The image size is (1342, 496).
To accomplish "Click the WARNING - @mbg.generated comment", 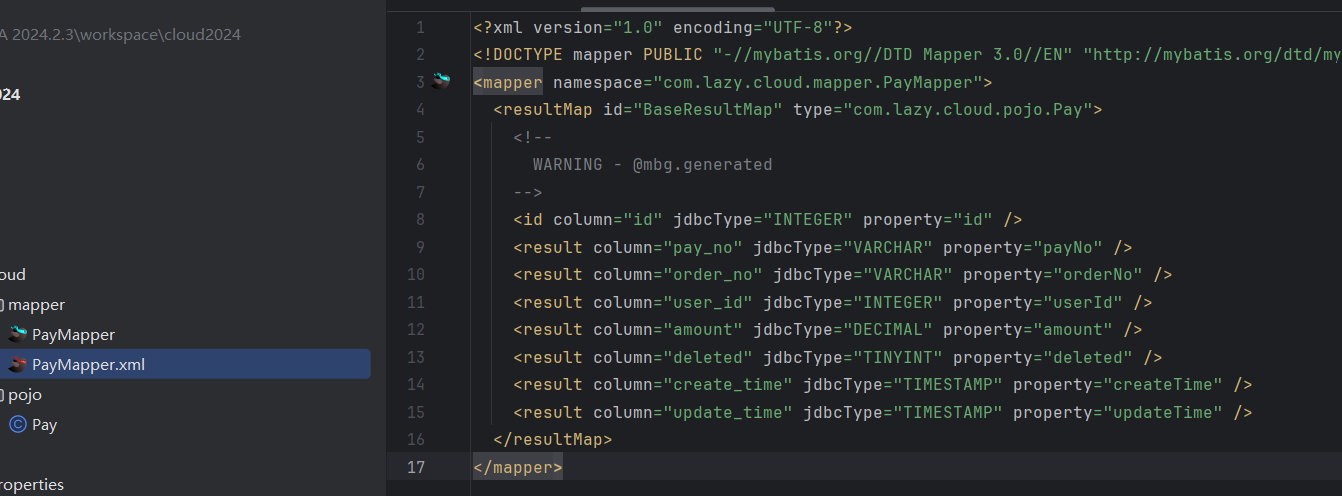I will point(653,165).
